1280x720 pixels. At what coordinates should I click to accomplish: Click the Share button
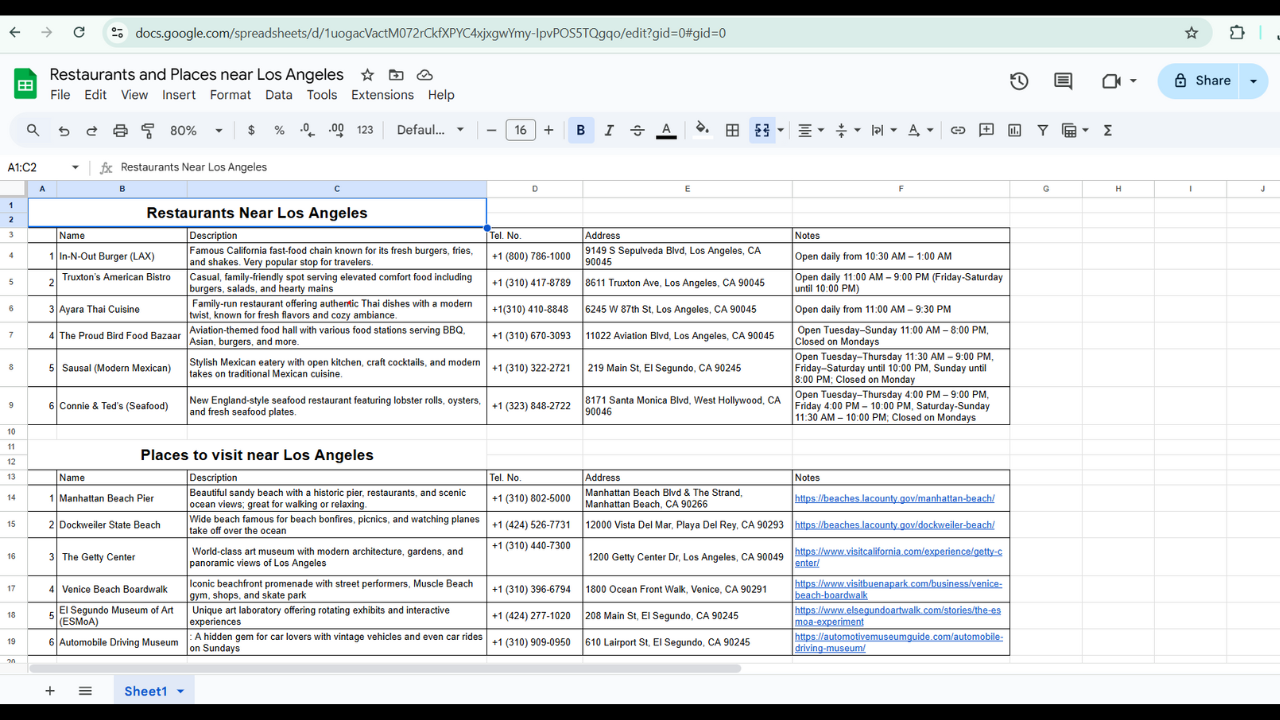click(x=1201, y=81)
